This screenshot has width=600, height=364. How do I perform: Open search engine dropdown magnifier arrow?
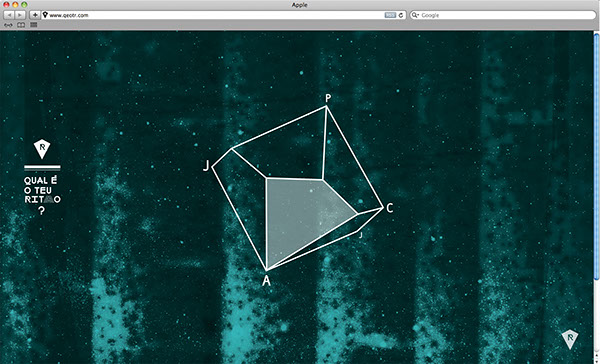click(415, 15)
